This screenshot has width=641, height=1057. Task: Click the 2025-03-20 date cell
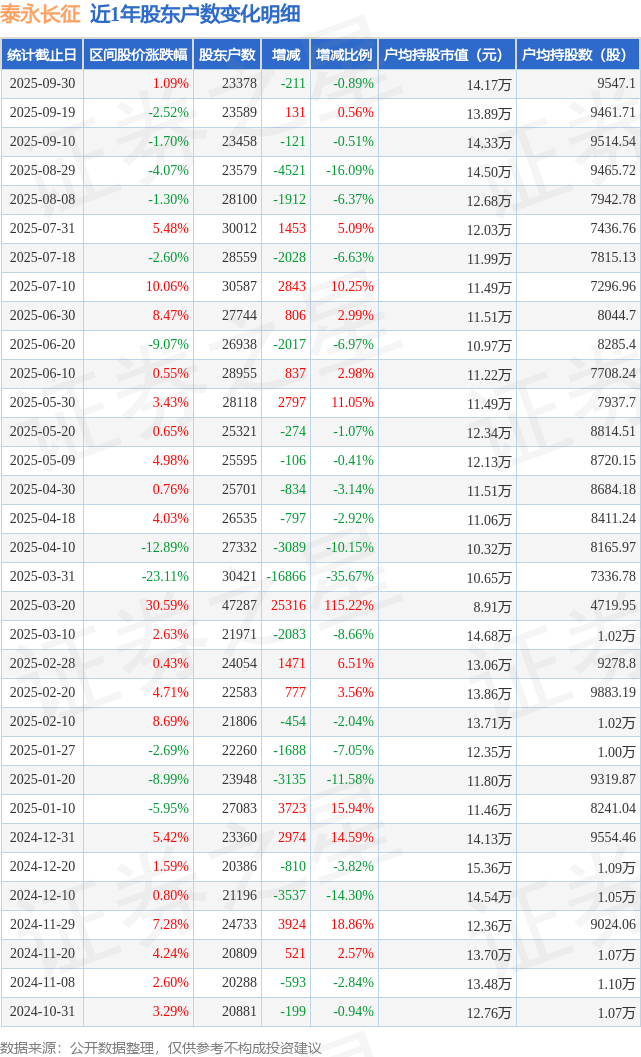42,605
